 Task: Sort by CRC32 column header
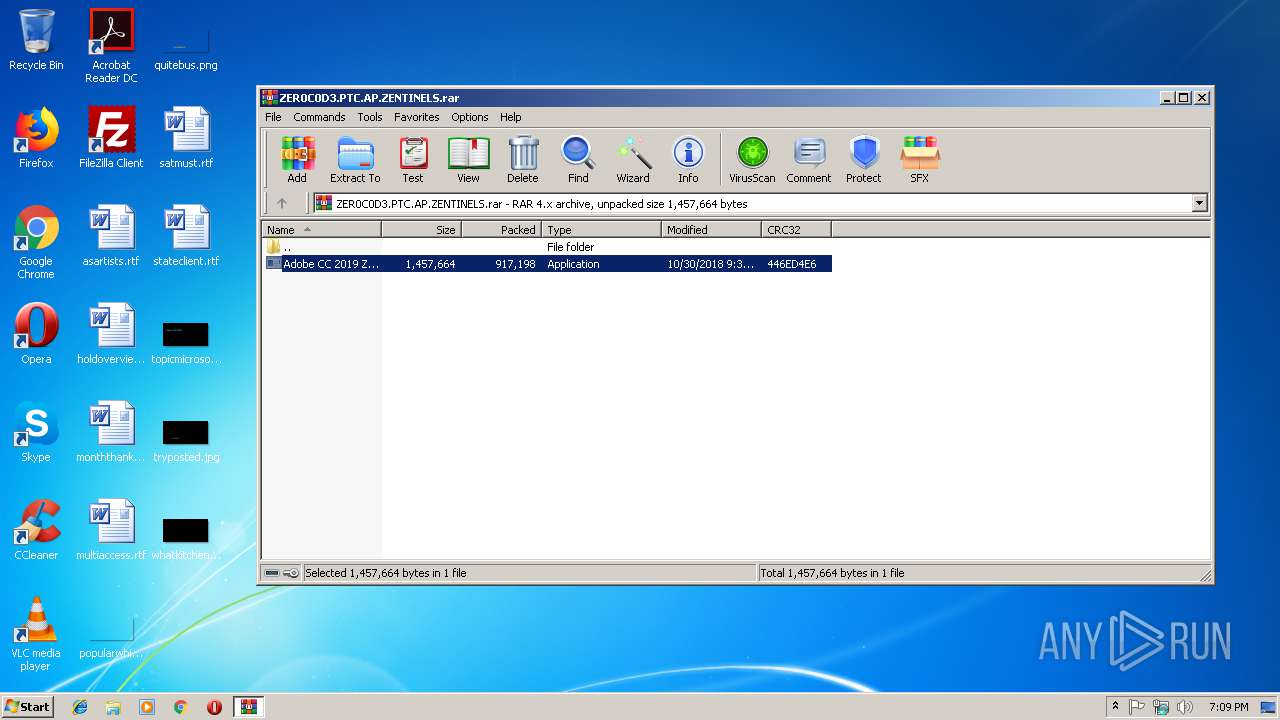click(x=796, y=230)
